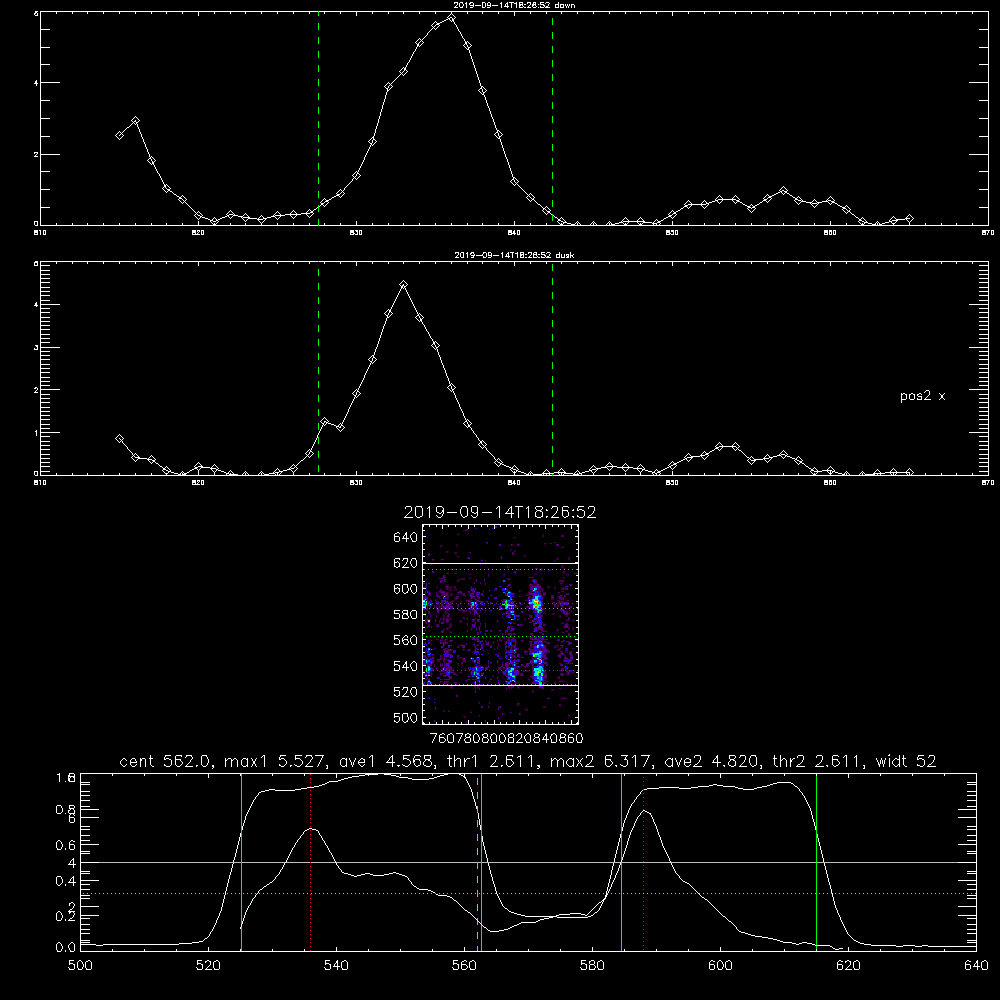Click bottom plot y-axis label '0.0'
Viewport: 1000px width, 1000px height.
point(65,948)
